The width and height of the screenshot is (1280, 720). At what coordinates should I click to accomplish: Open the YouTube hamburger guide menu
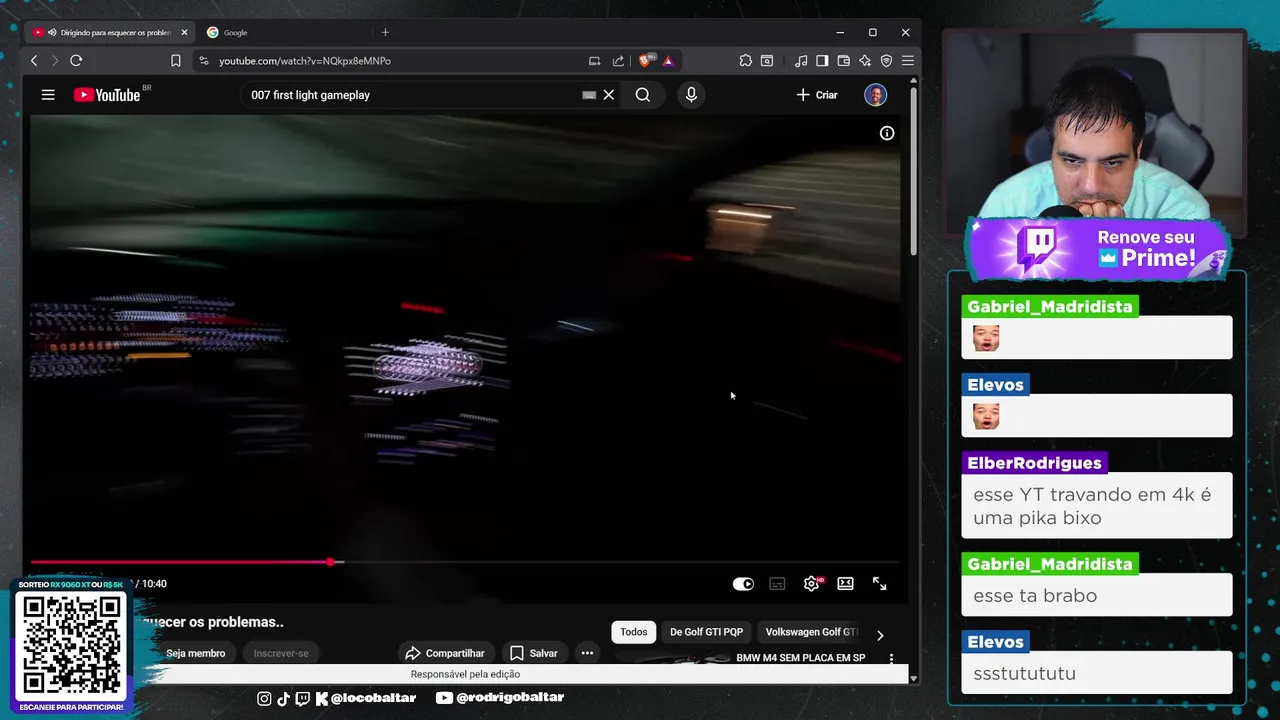click(x=48, y=95)
